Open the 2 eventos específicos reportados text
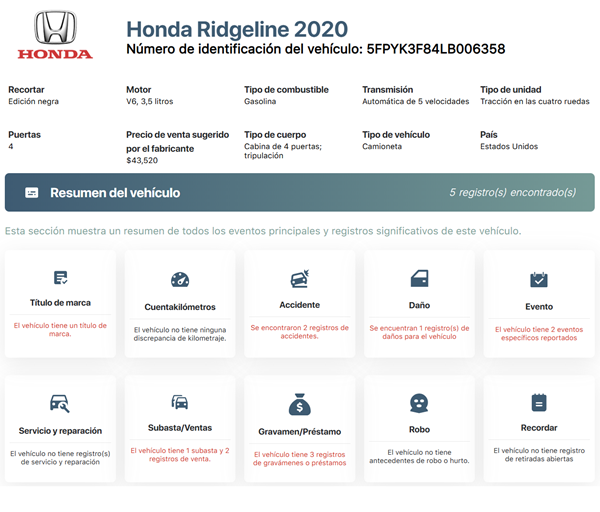 [538, 332]
